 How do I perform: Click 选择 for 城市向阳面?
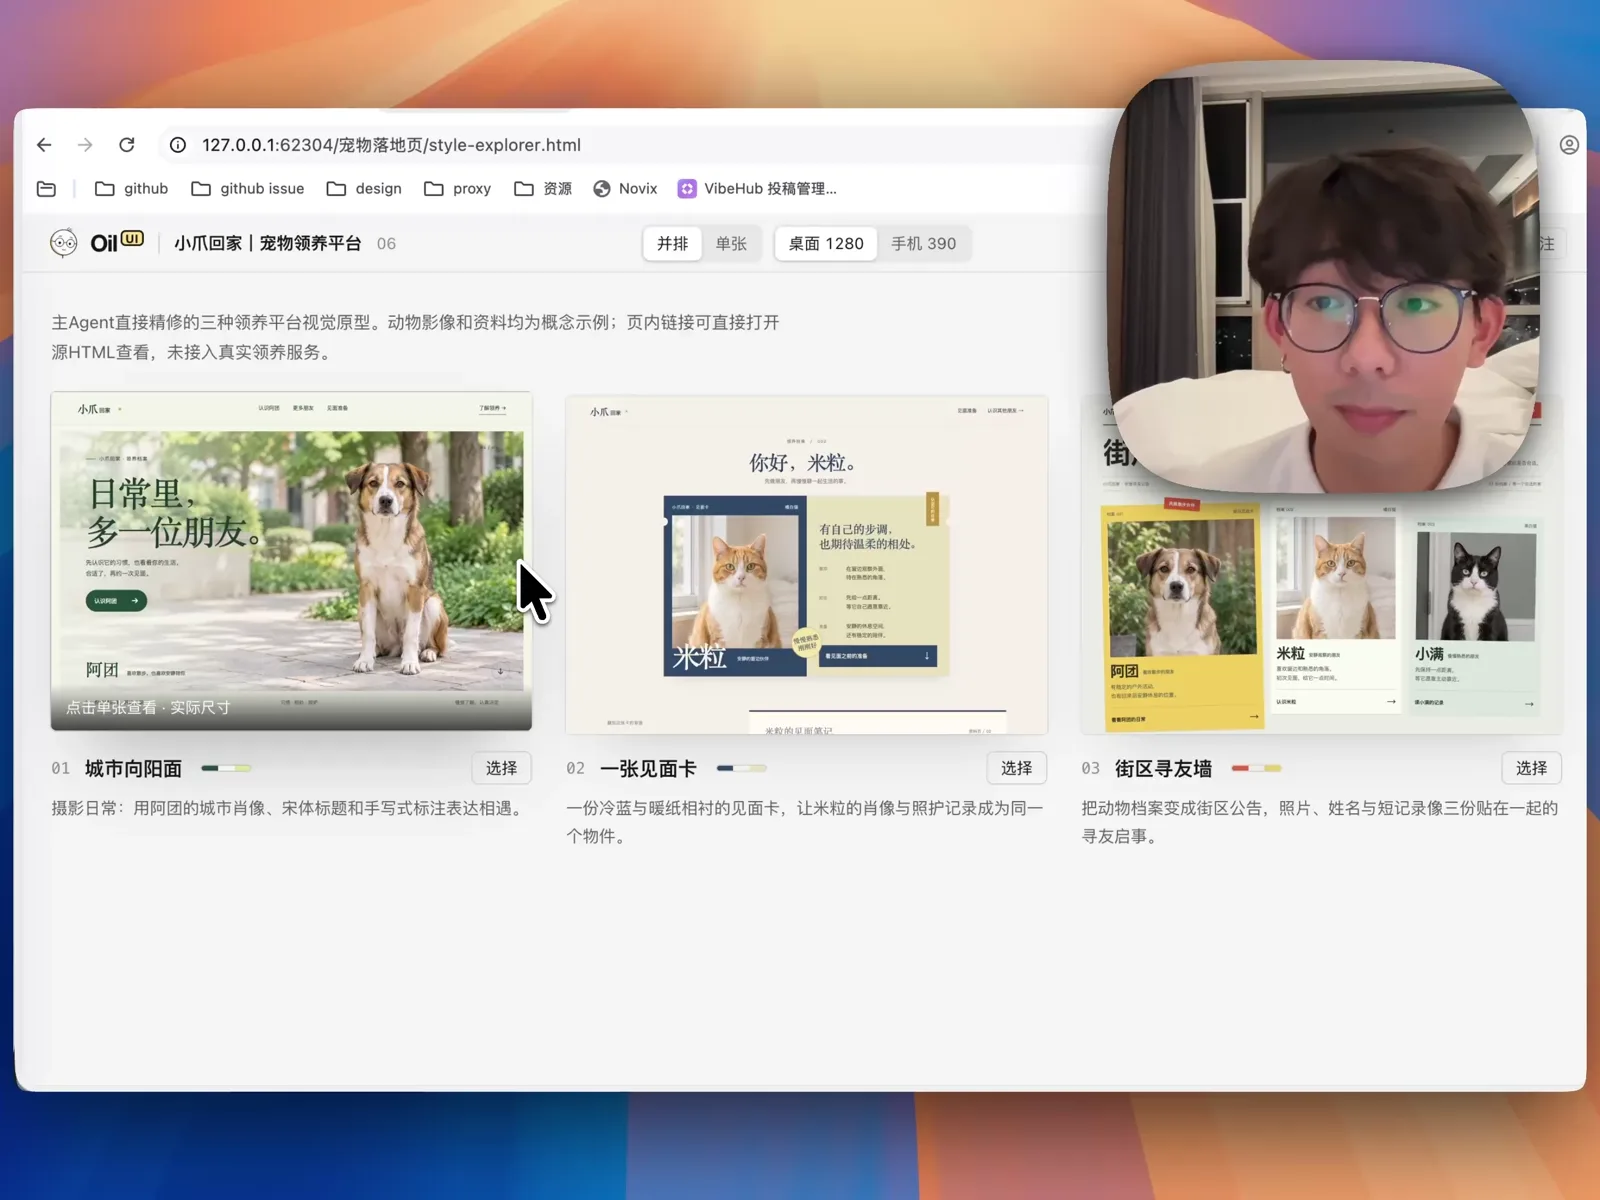[502, 768]
